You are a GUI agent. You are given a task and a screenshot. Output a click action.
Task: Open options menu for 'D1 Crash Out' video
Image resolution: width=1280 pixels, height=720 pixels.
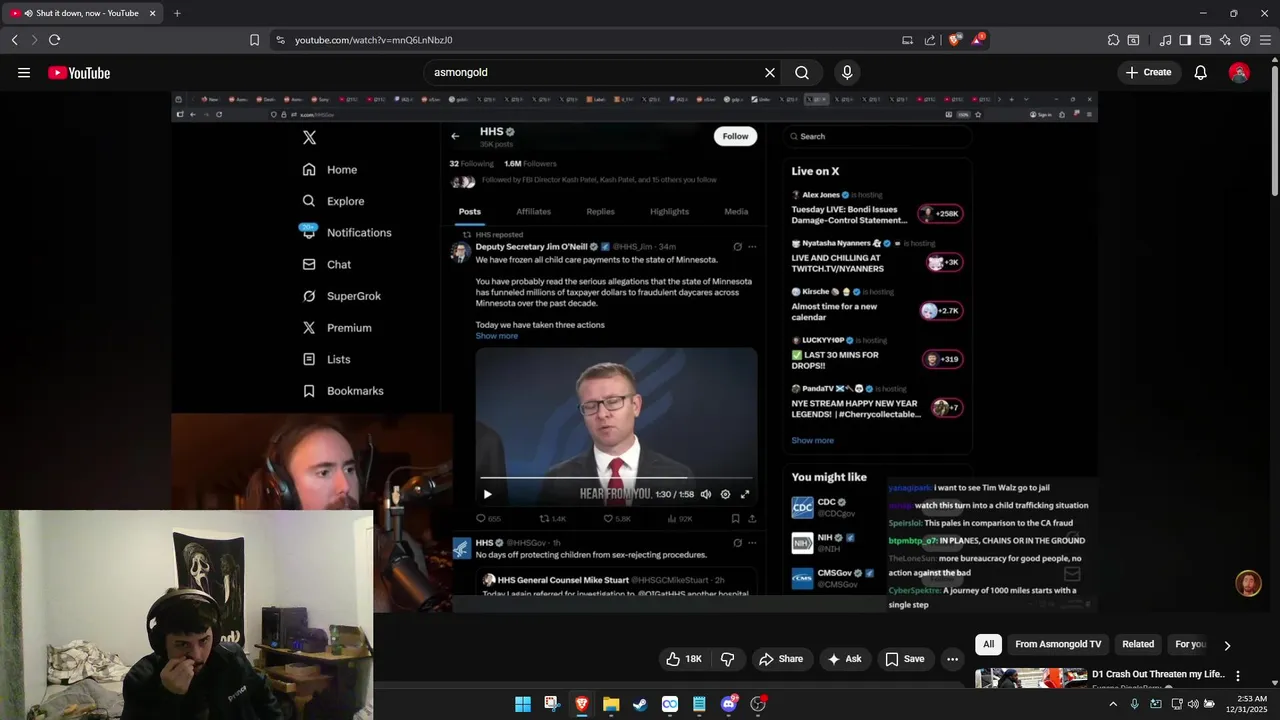coord(1238,676)
